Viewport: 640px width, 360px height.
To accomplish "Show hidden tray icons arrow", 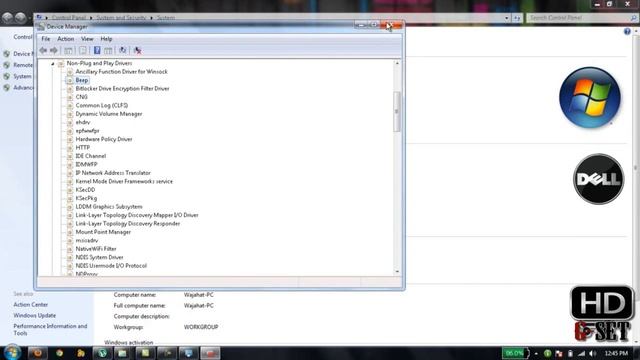I will tap(536, 353).
